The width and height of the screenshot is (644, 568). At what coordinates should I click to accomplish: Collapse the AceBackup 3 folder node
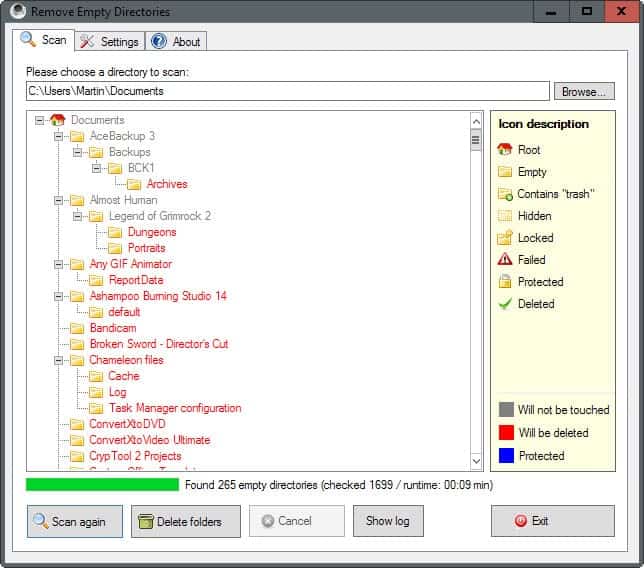click(x=59, y=136)
